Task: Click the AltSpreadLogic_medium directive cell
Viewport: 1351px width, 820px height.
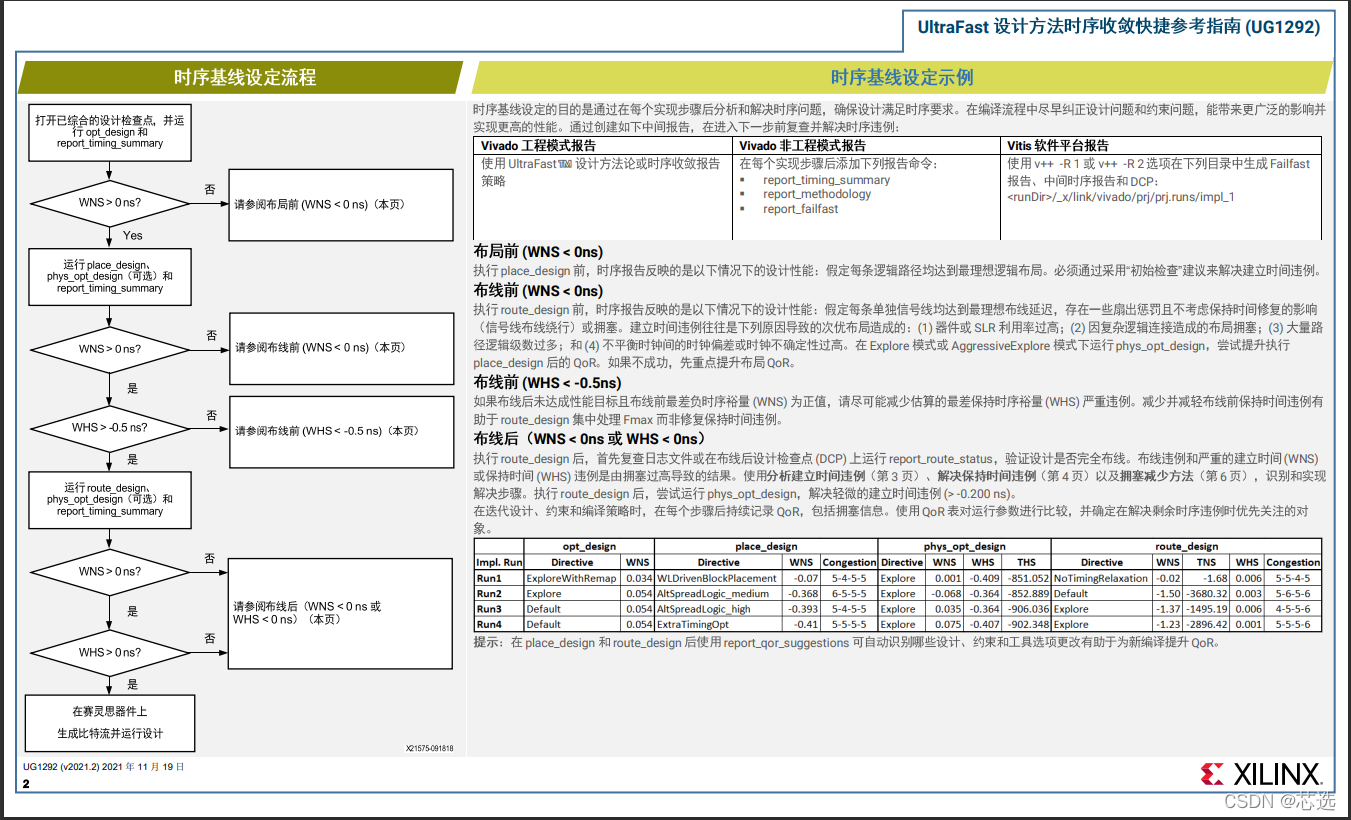Action: [713, 594]
